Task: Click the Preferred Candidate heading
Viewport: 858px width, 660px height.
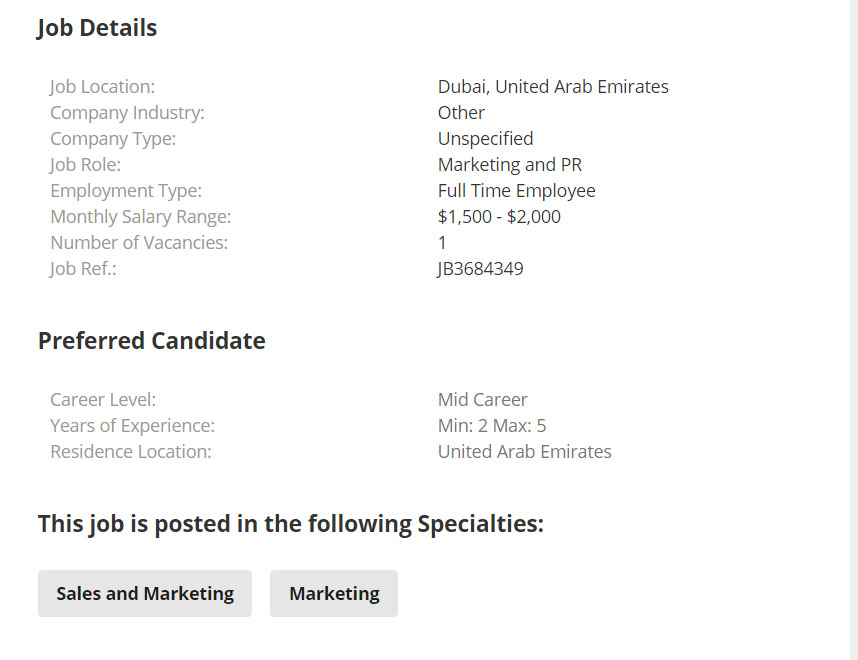Action: tap(151, 340)
